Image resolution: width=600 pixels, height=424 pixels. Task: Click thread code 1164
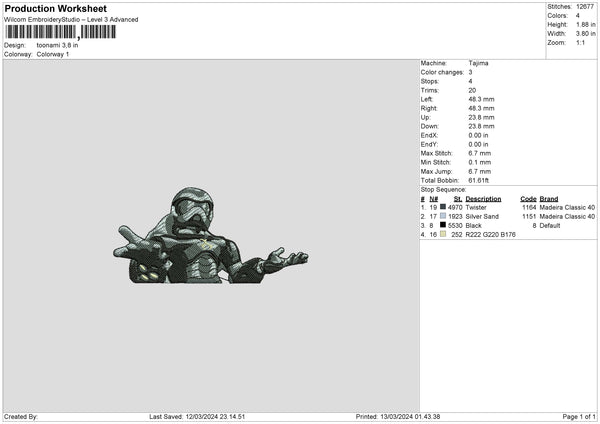click(529, 207)
